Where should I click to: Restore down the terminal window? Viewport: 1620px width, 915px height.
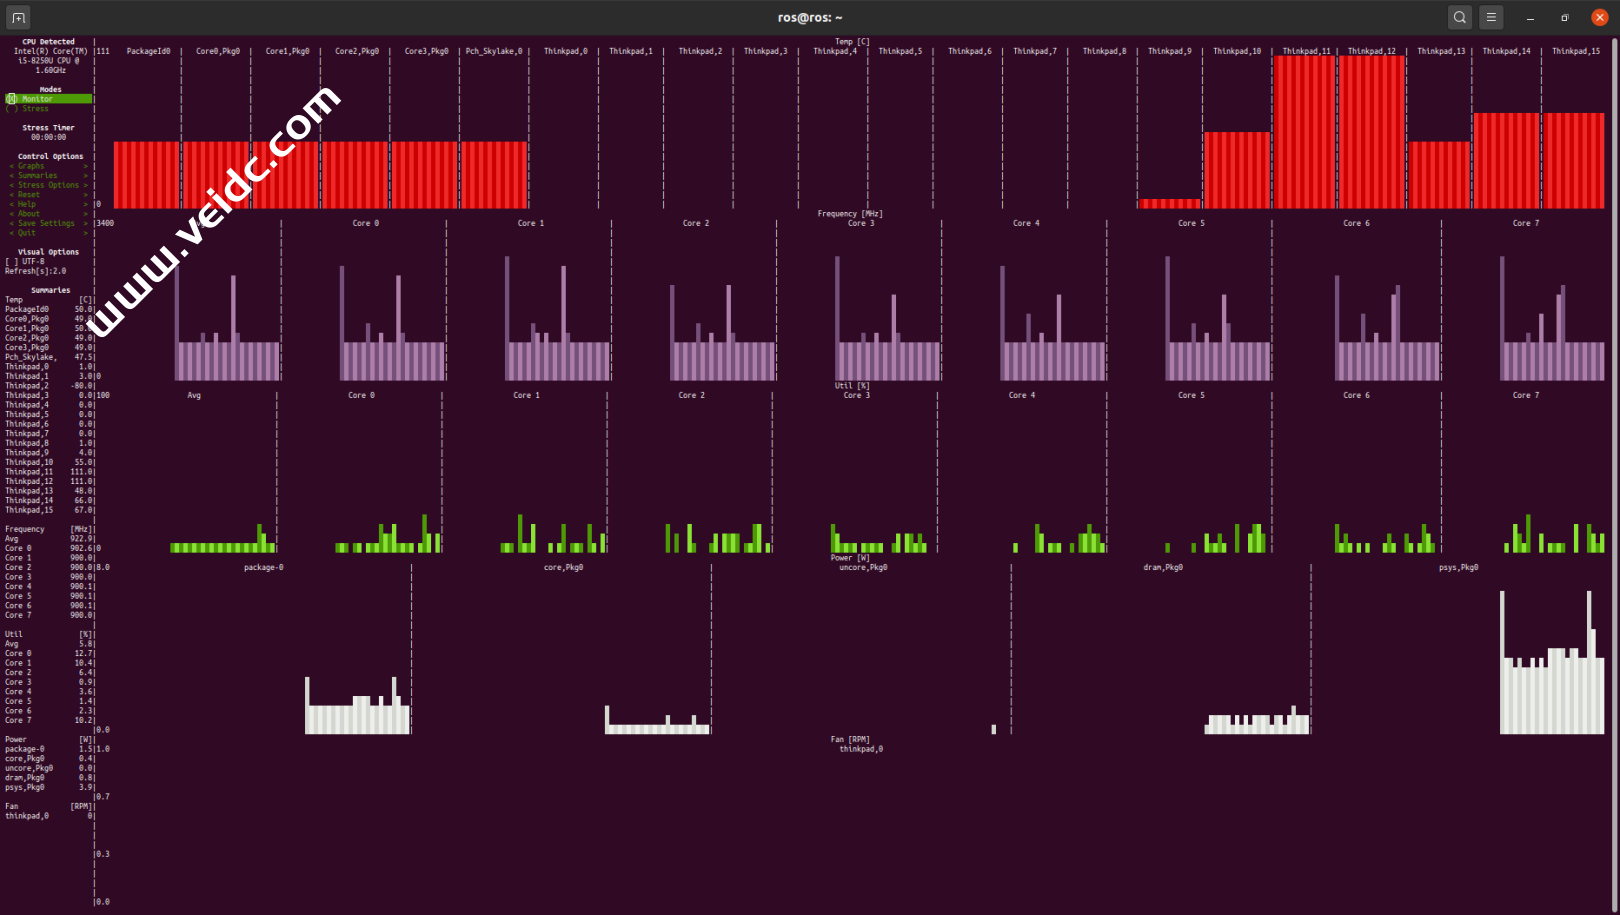(1565, 18)
